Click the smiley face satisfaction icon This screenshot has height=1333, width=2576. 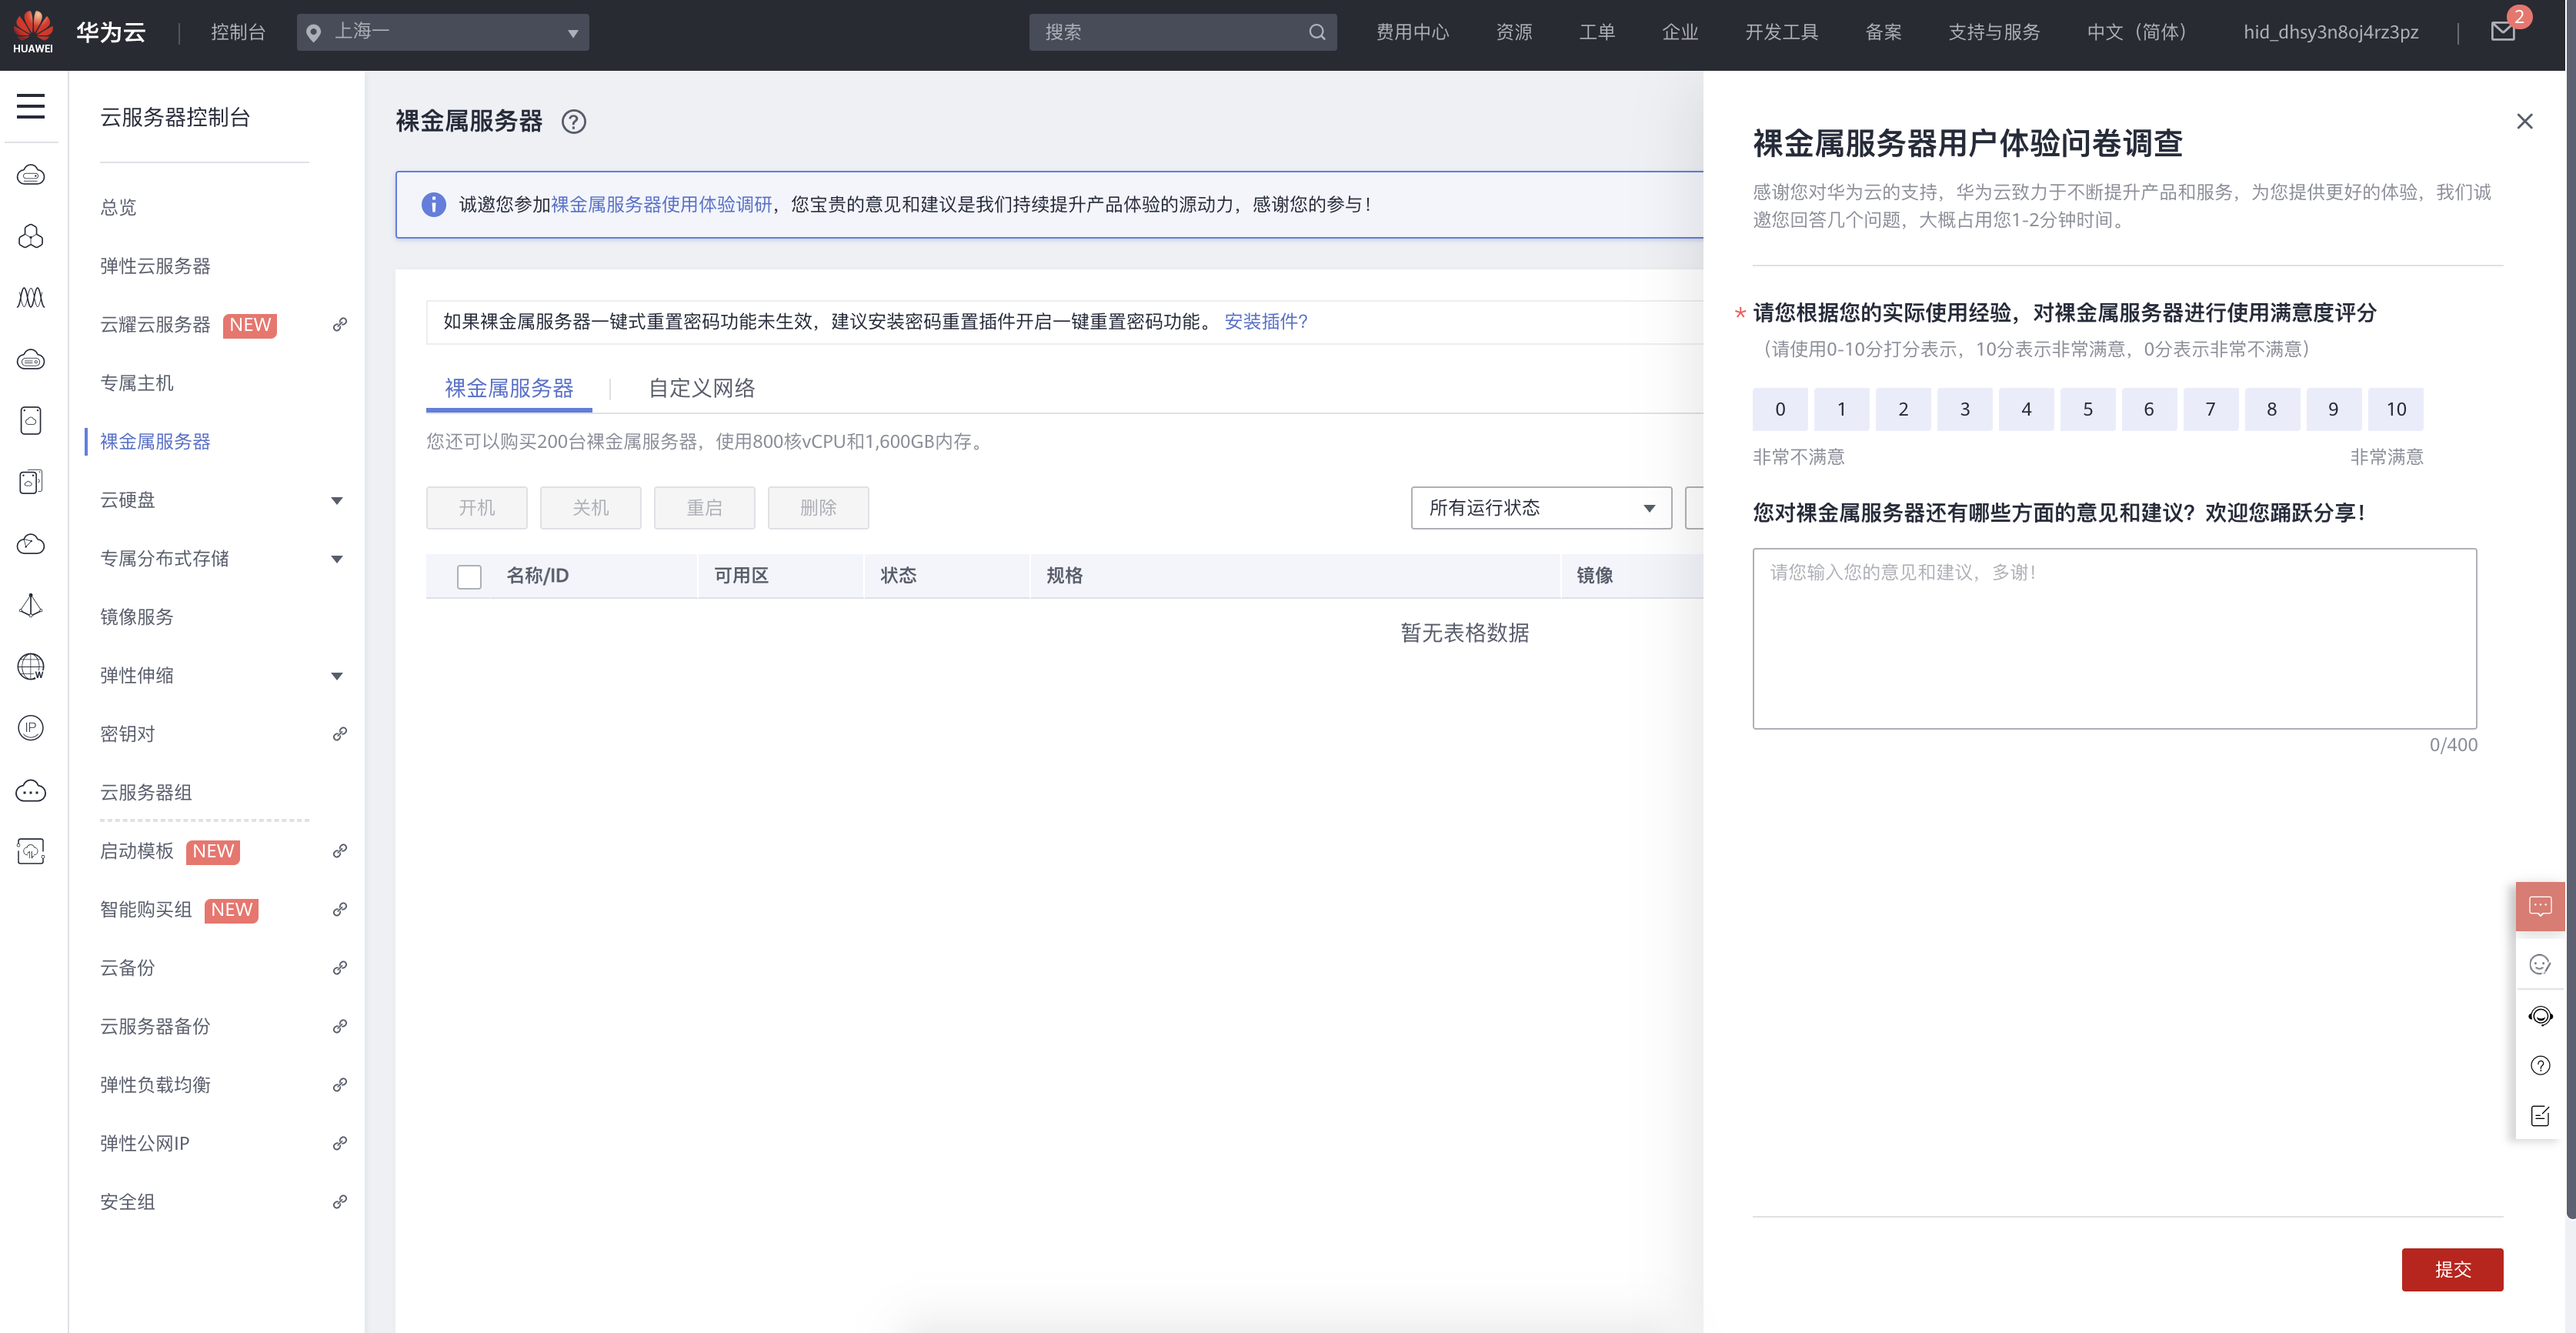pyautogui.click(x=2539, y=964)
